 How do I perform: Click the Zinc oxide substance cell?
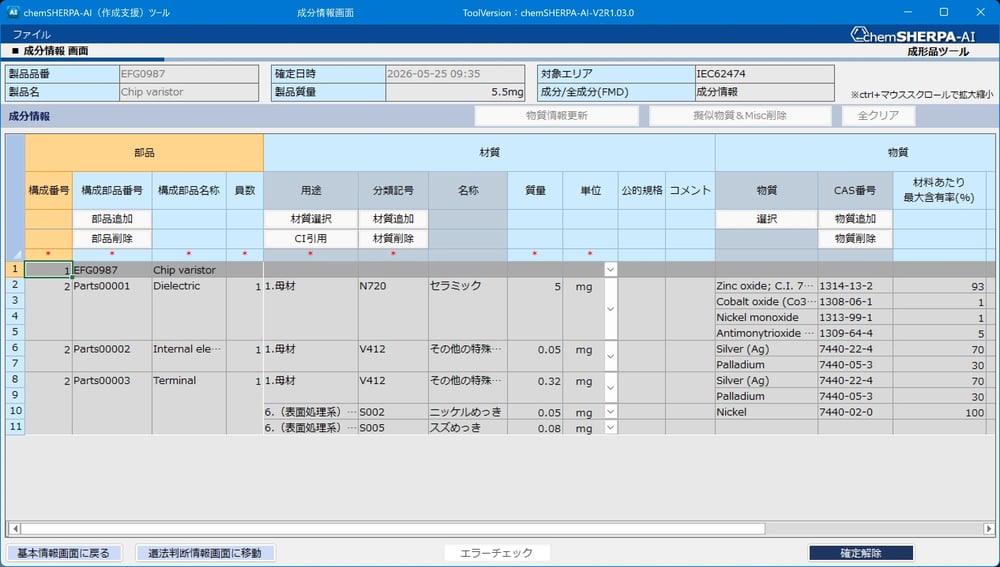coord(766,286)
